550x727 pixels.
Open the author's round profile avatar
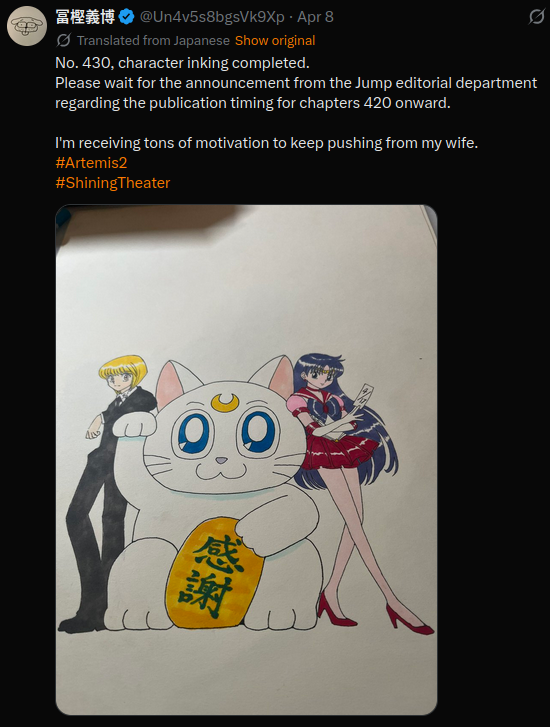(x=27, y=26)
